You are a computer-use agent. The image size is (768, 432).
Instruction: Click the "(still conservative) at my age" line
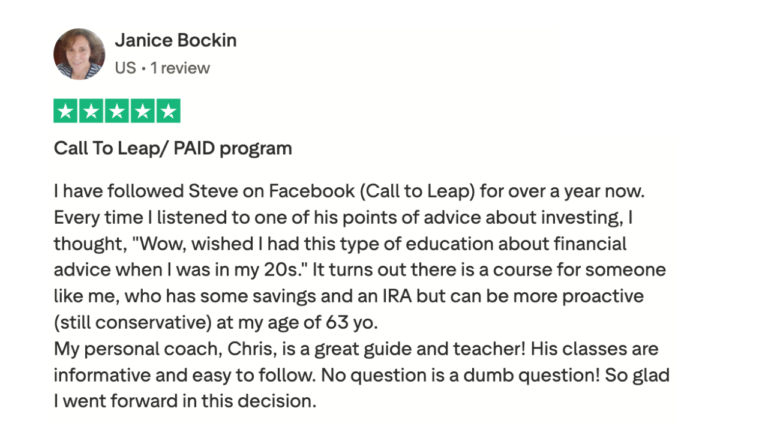(200, 323)
